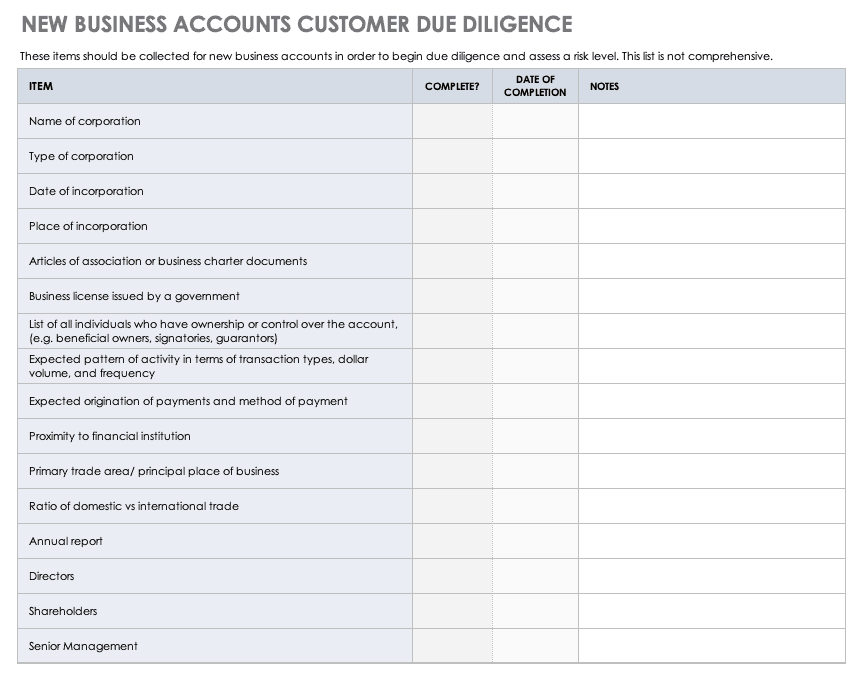865x688 pixels.
Task: Click Complete? cell for Date of incorporation
Action: 452,191
